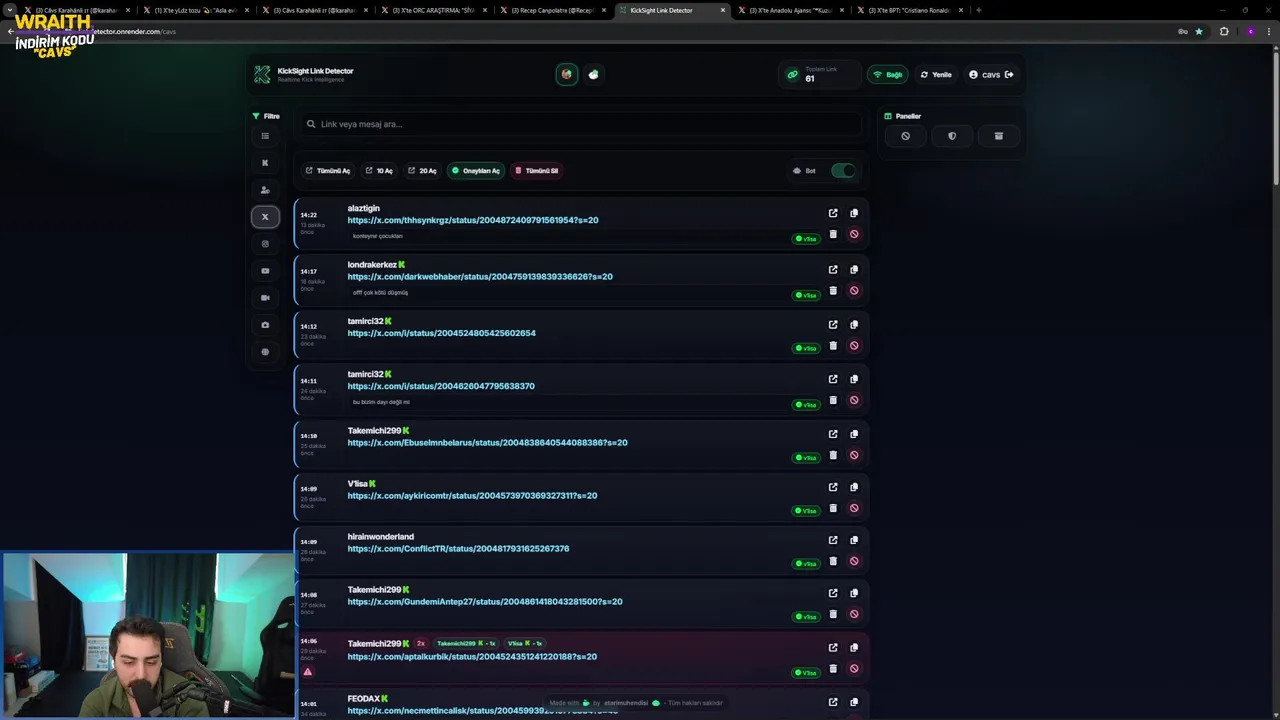
Task: Open the x.com/i/status/2004524805425602654 link
Action: 441,333
